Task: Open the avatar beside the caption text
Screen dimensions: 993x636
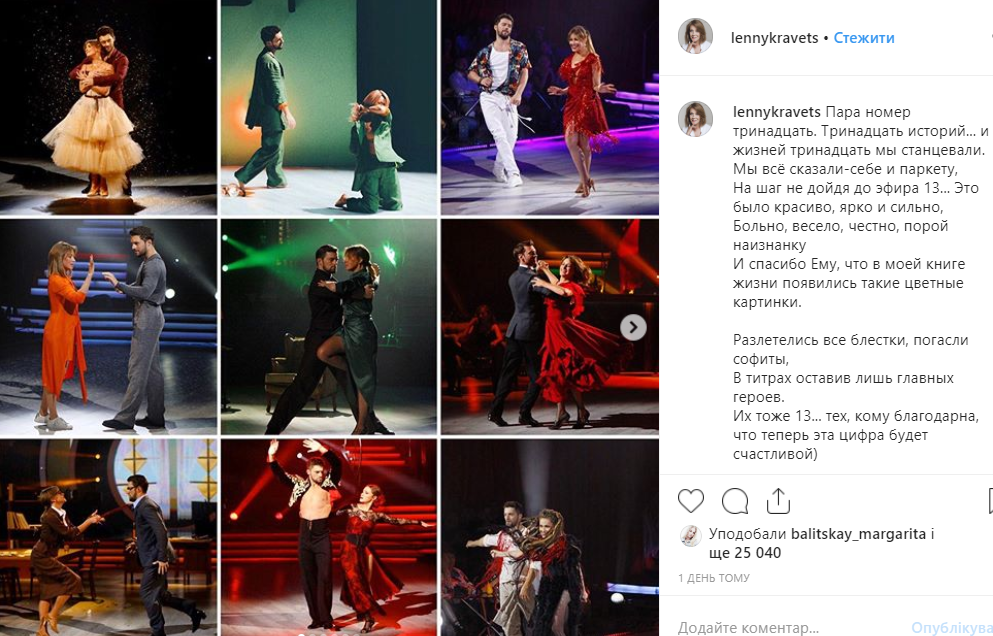Action: [695, 119]
